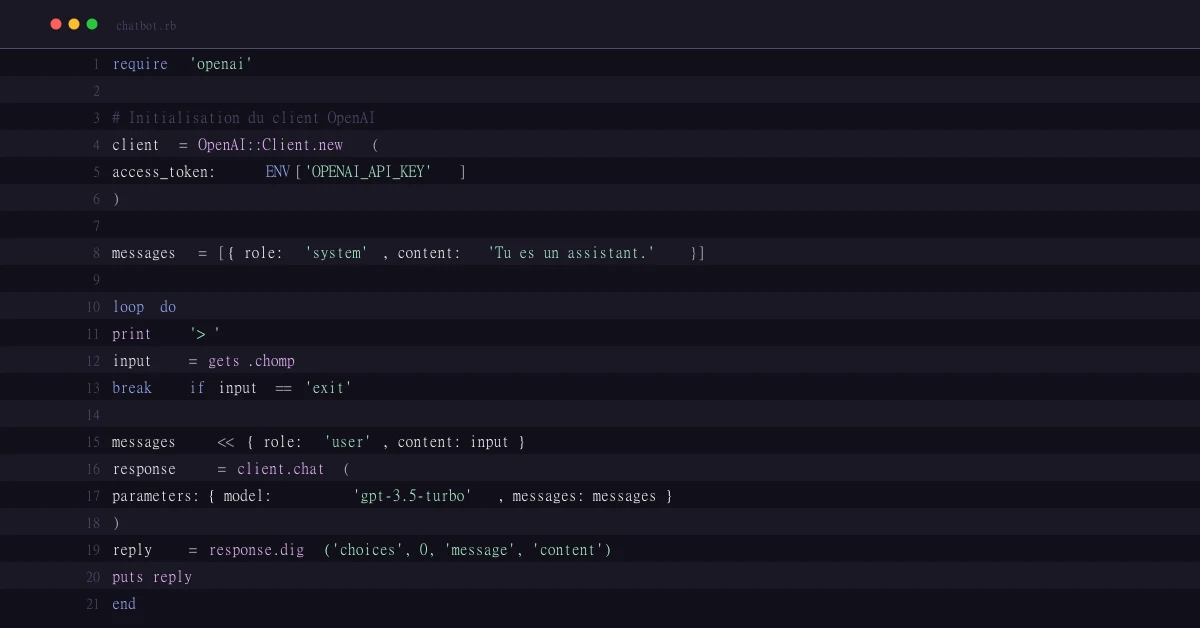Screen dimensions: 1200x628
Task: Click 'loop' keyword on line 10
Action: pyautogui.click(x=128, y=307)
